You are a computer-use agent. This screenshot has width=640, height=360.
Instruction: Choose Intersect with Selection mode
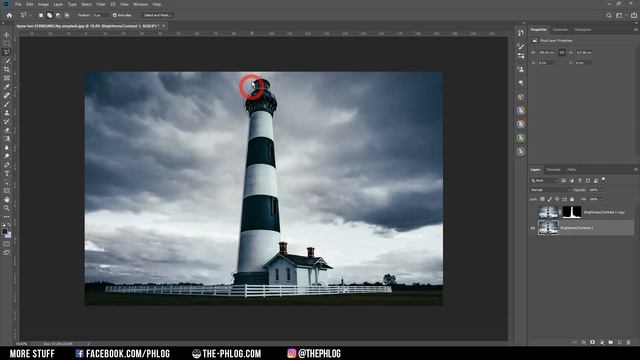(67, 15)
